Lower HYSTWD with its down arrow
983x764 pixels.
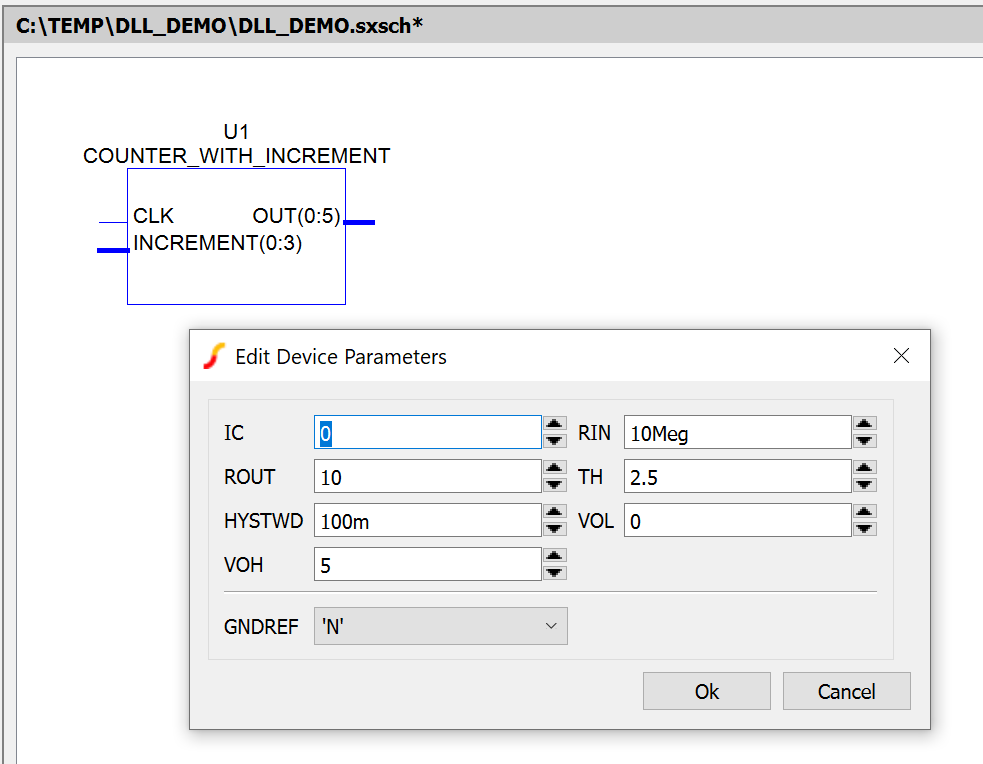tap(555, 529)
